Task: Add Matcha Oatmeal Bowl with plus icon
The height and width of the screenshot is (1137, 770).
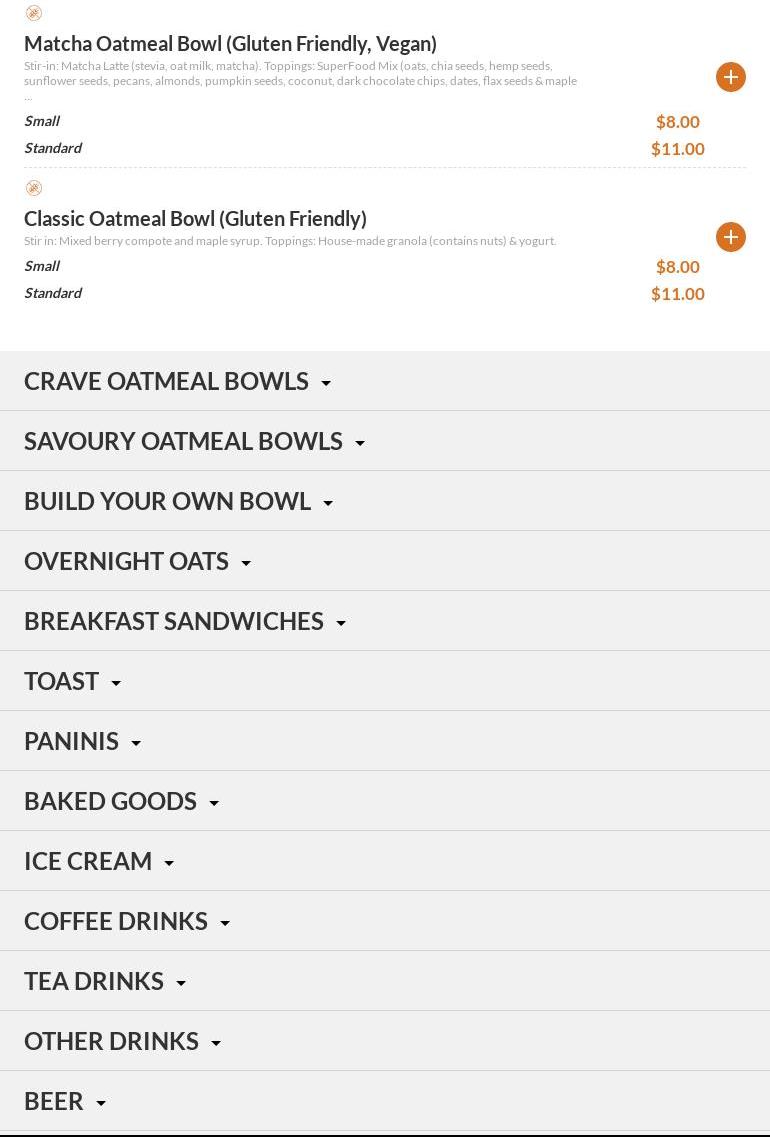Action: coord(731,77)
